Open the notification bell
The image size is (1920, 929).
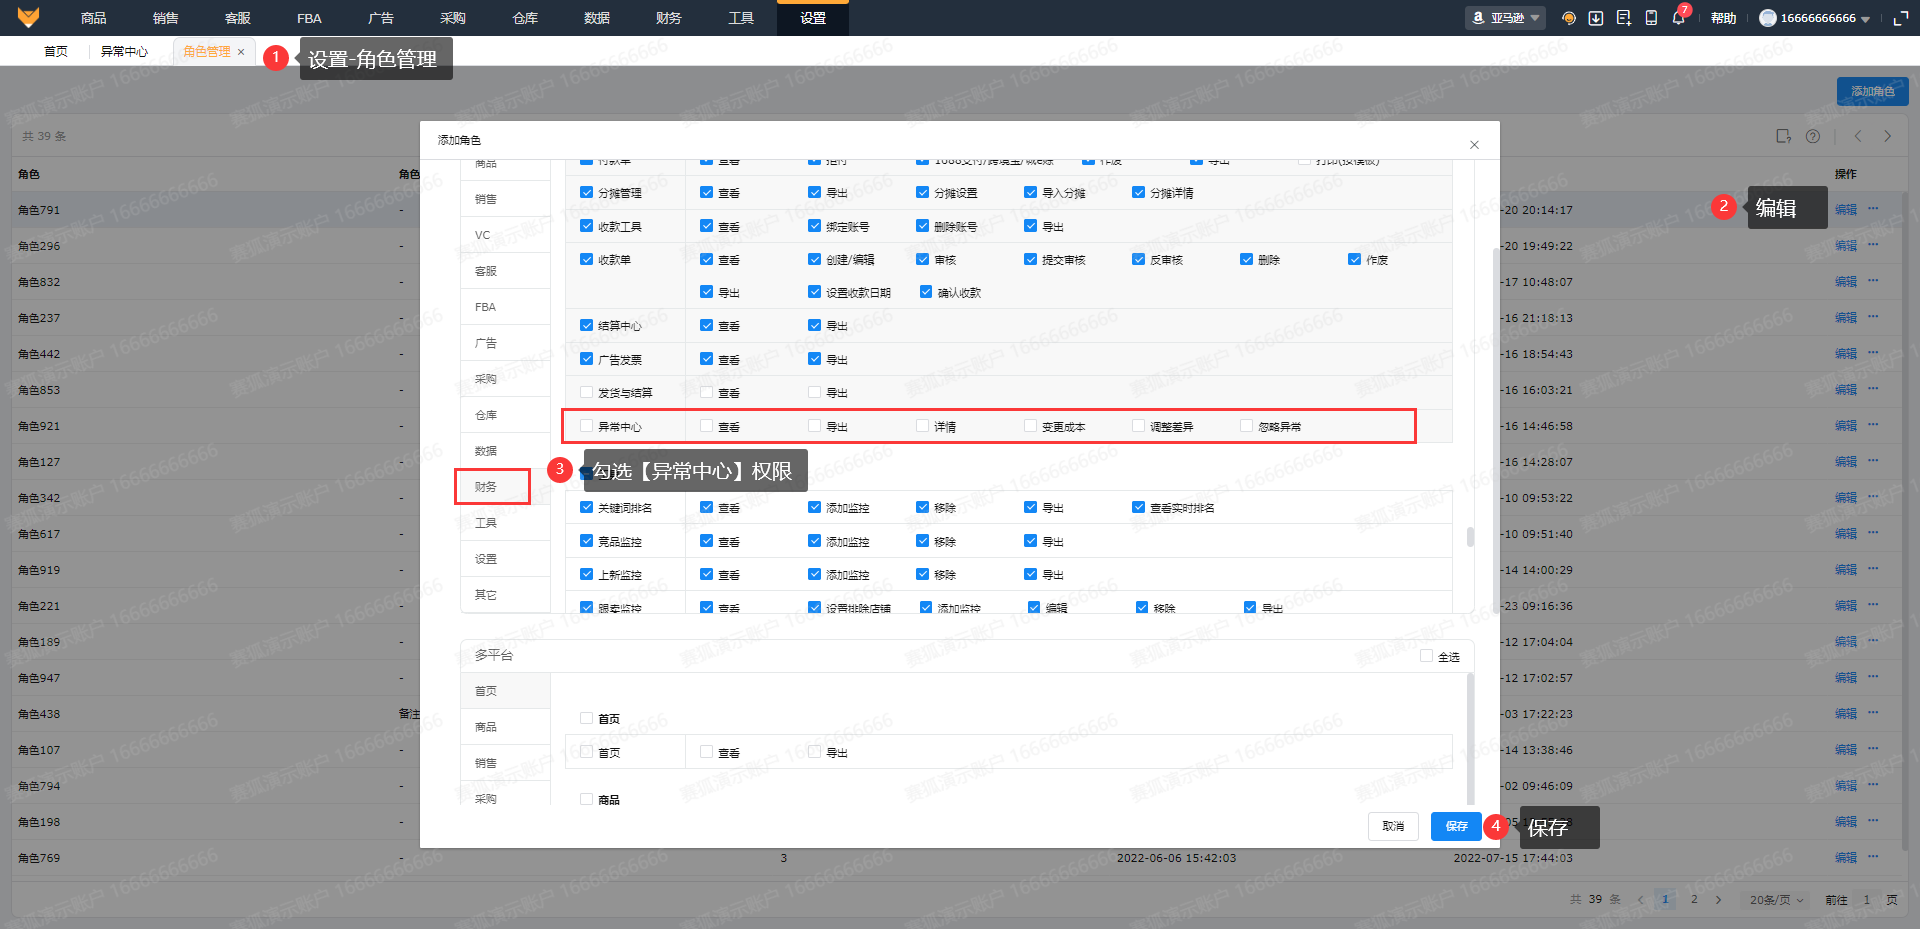(1678, 18)
